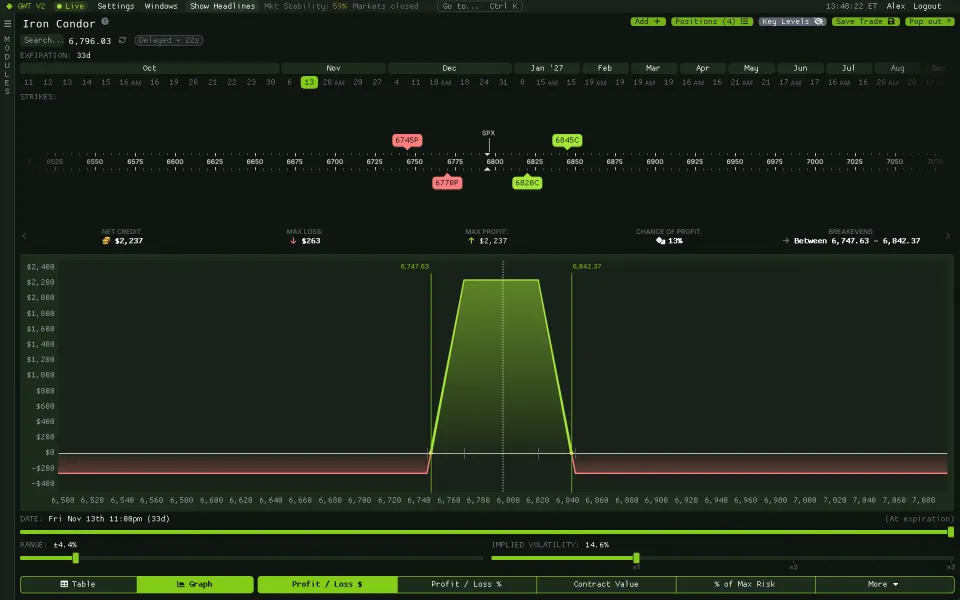Select % of Max Risk display mode
960x600 pixels.
coord(745,584)
